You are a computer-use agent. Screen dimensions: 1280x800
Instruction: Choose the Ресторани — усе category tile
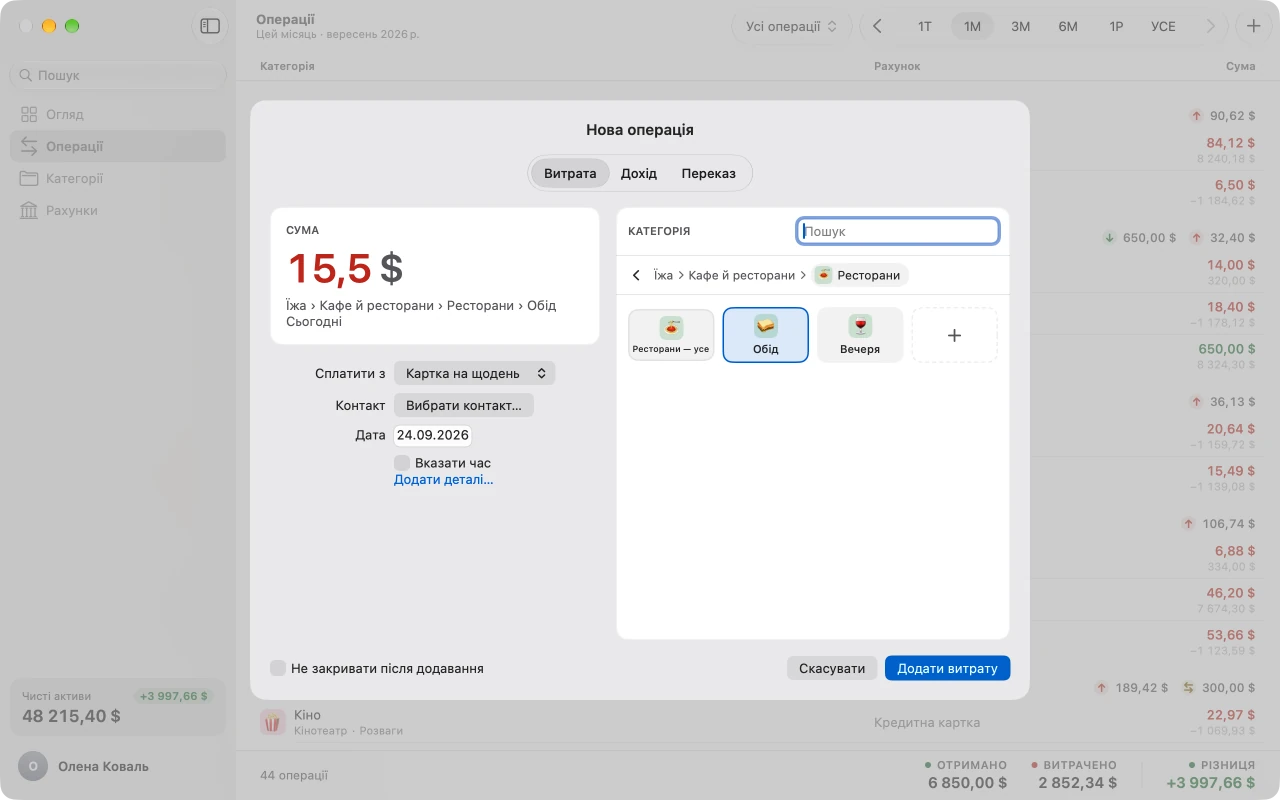(671, 334)
